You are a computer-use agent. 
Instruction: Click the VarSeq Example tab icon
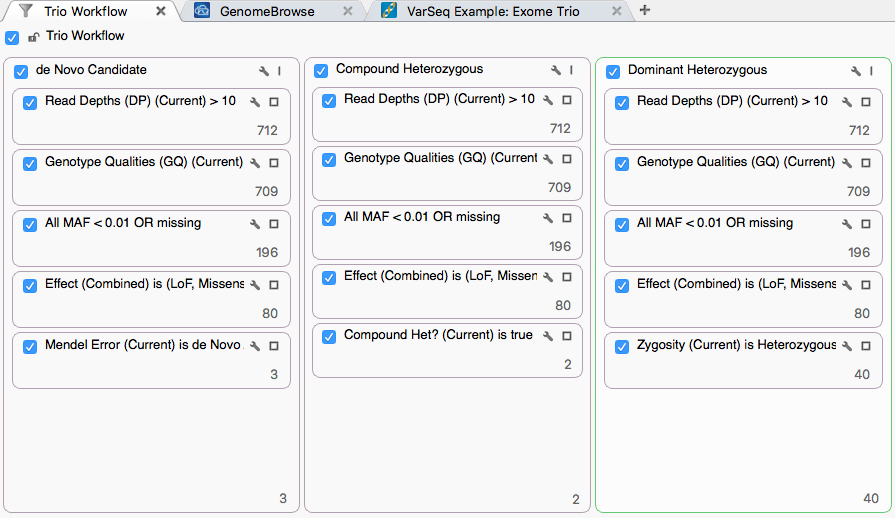tap(389, 10)
